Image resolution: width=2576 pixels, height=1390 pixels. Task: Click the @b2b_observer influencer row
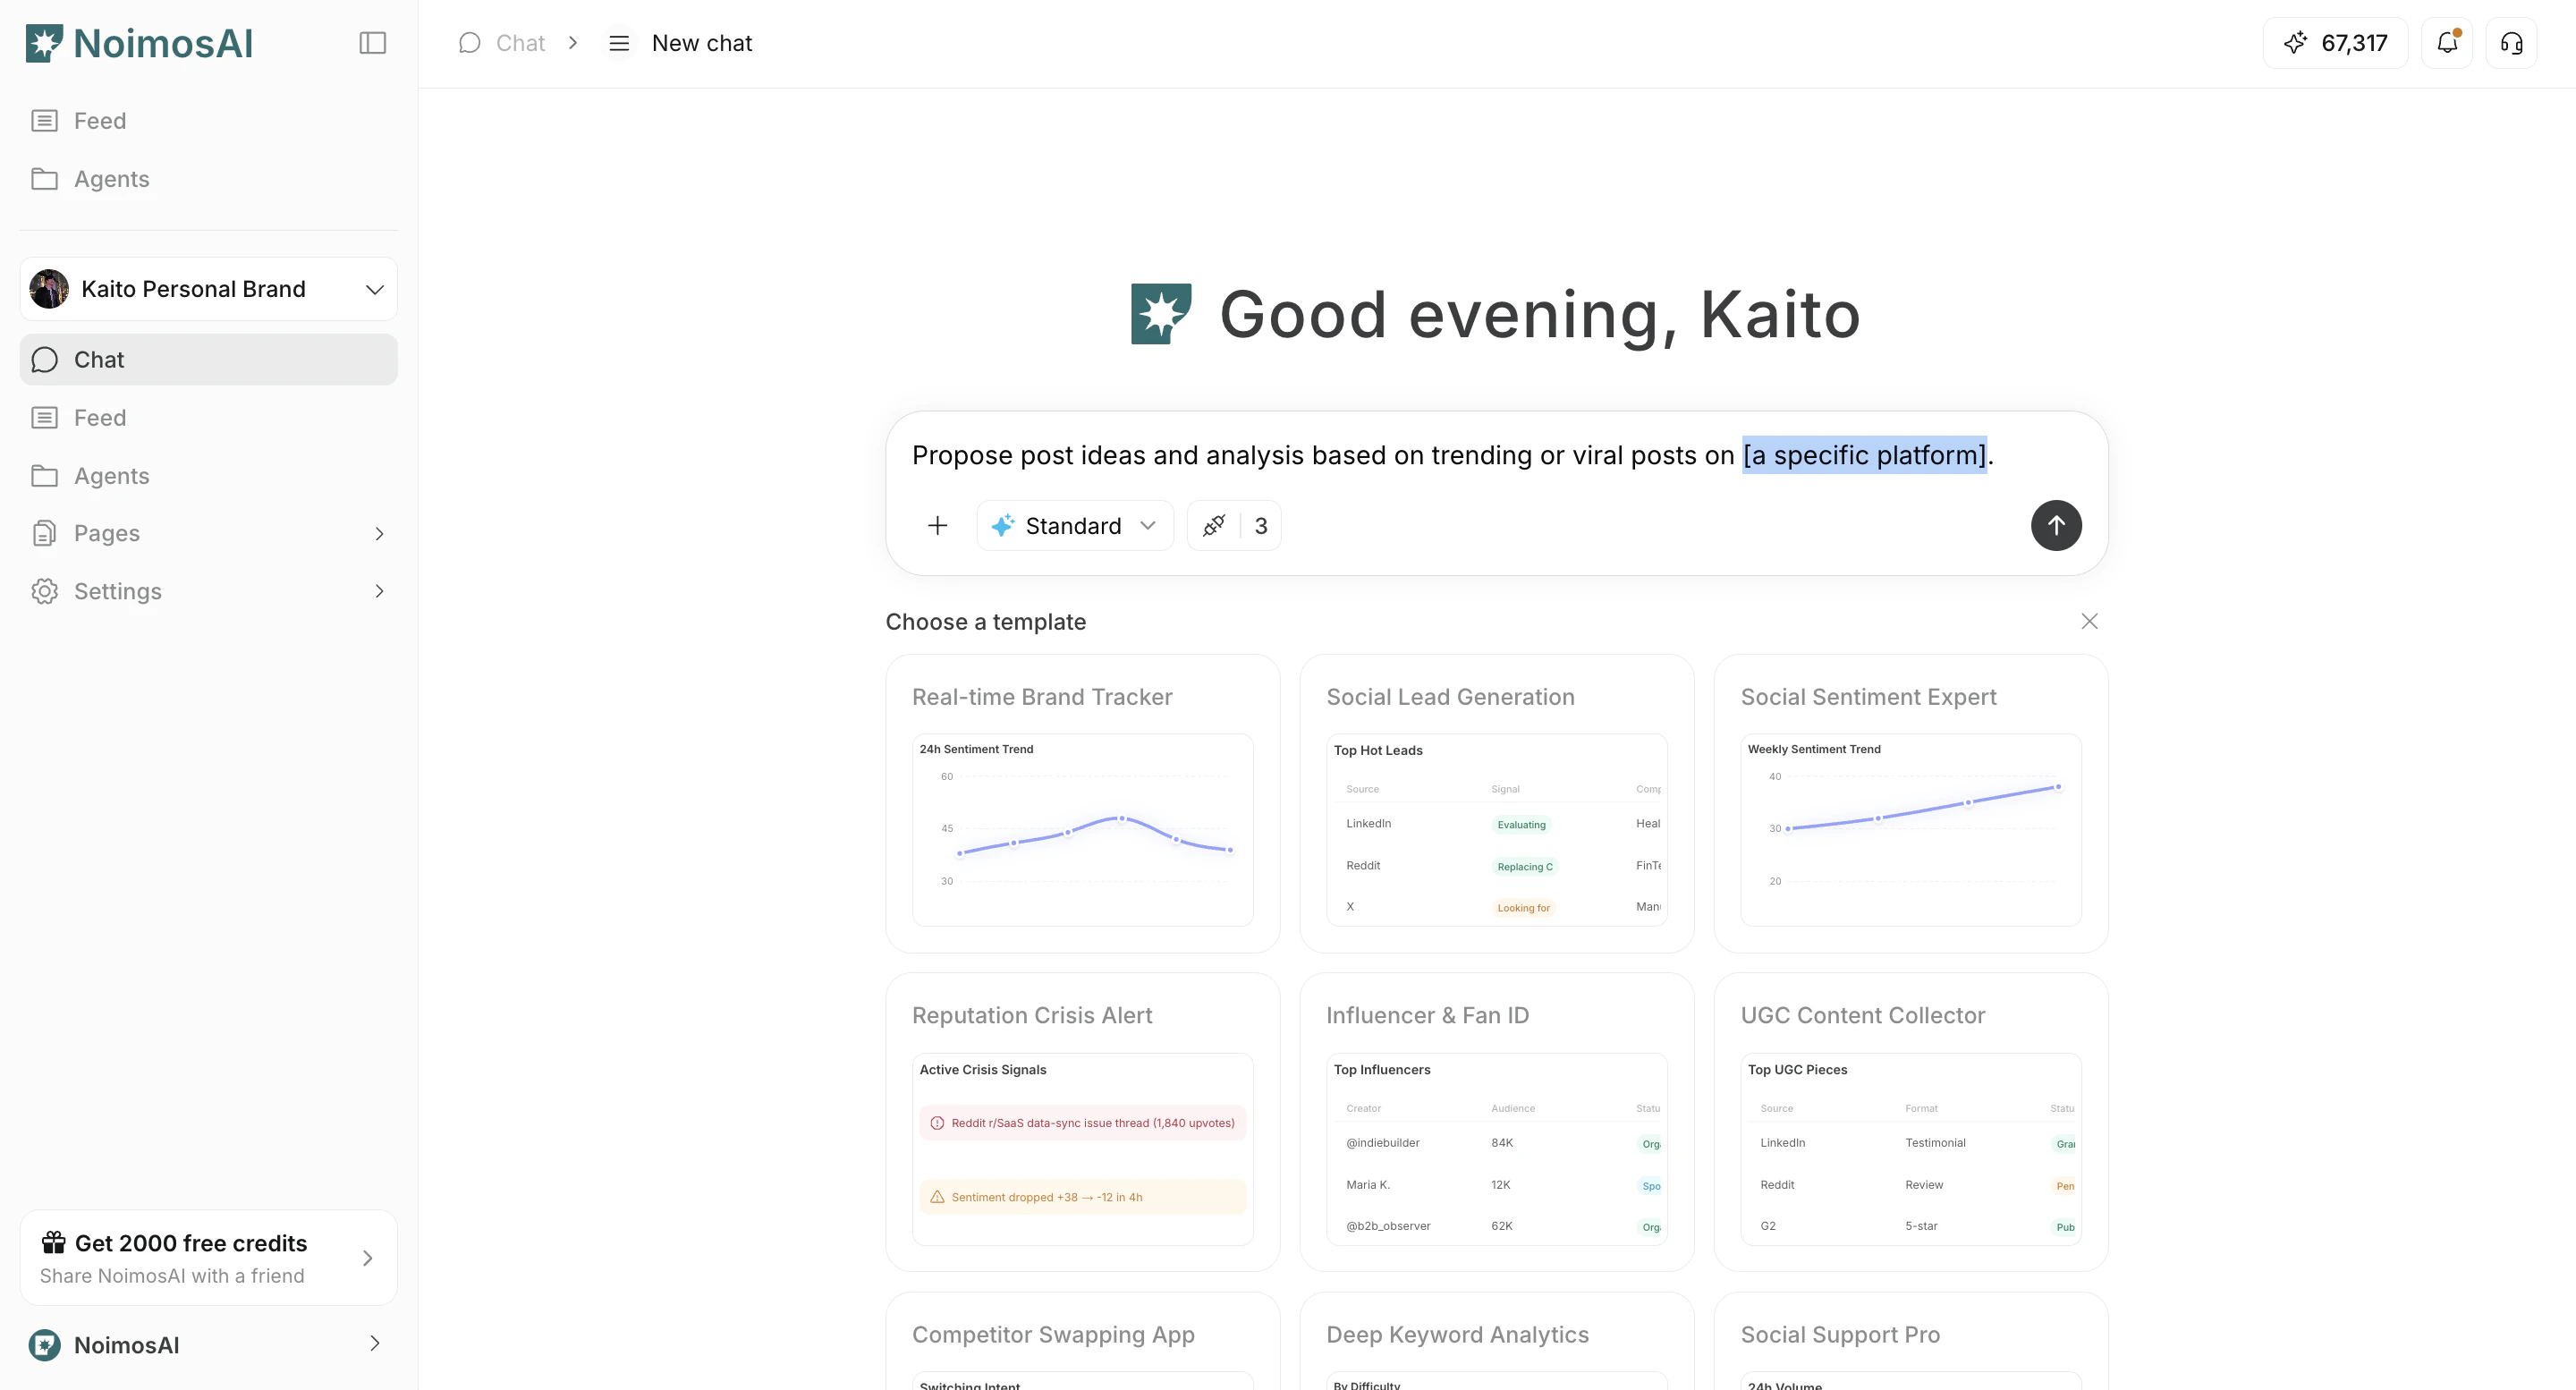click(1496, 1226)
